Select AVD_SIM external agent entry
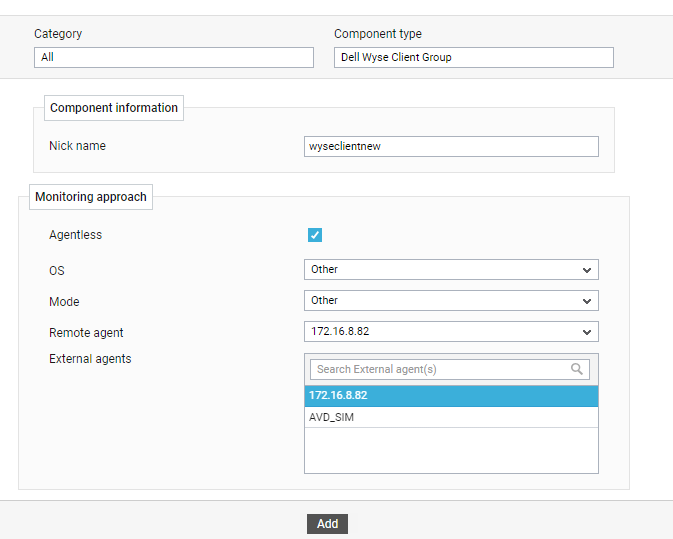 point(451,417)
